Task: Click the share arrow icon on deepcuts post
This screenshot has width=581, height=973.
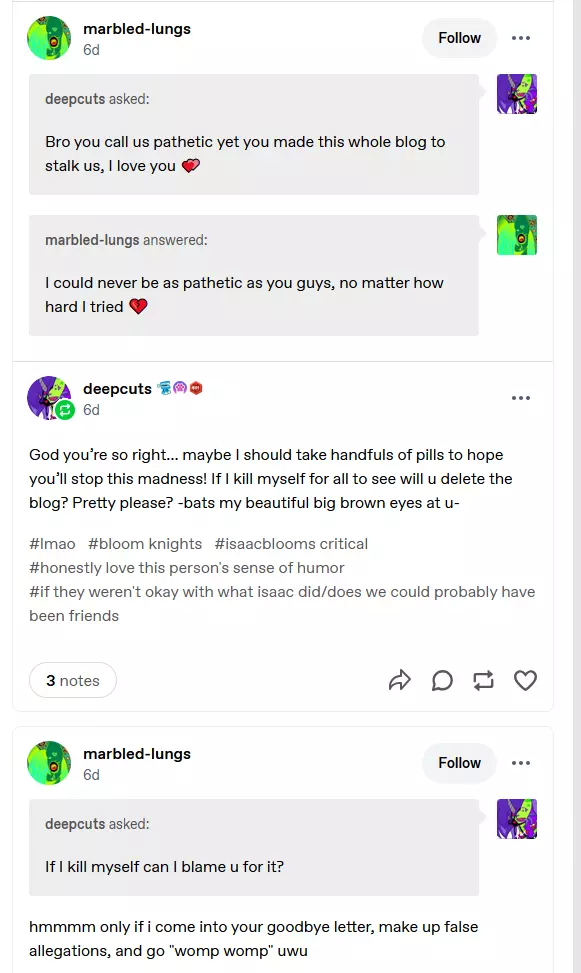Action: pos(400,681)
